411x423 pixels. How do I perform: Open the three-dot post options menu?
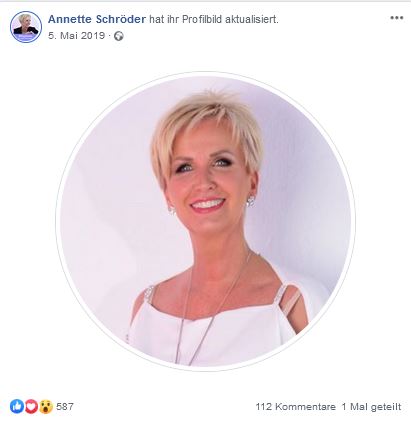tap(396, 18)
